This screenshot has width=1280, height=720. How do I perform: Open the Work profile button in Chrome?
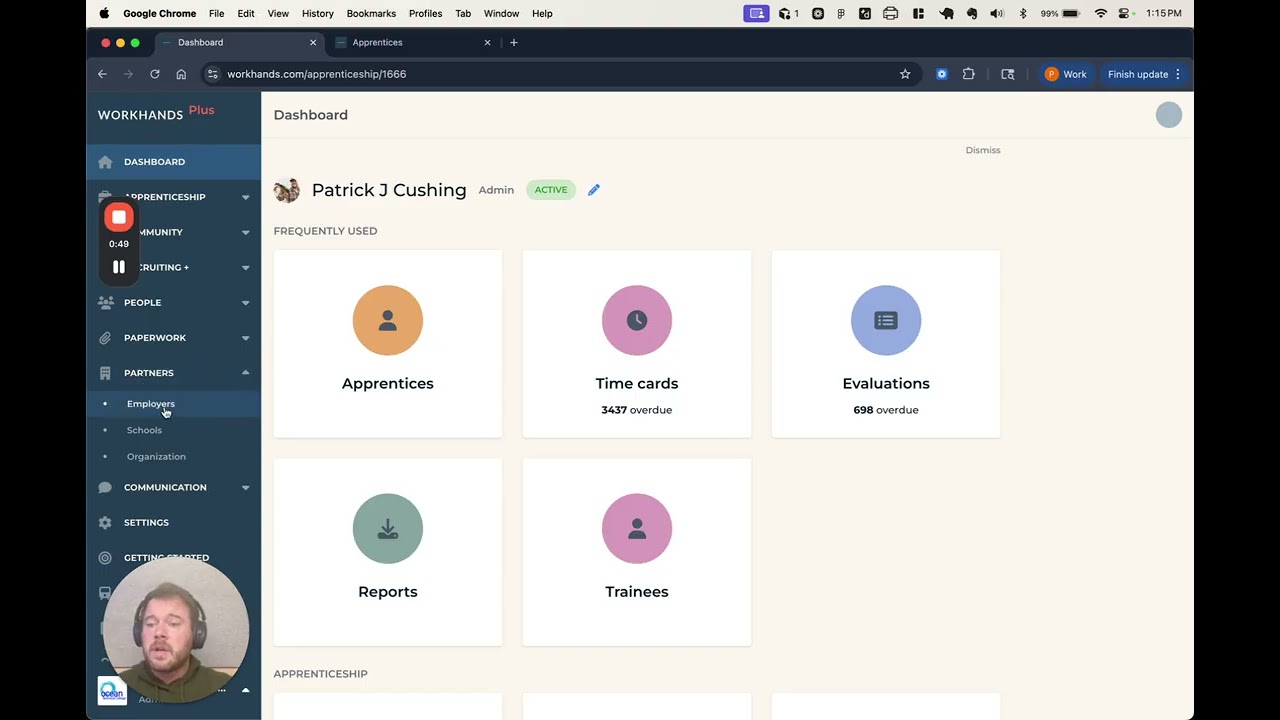tap(1066, 74)
